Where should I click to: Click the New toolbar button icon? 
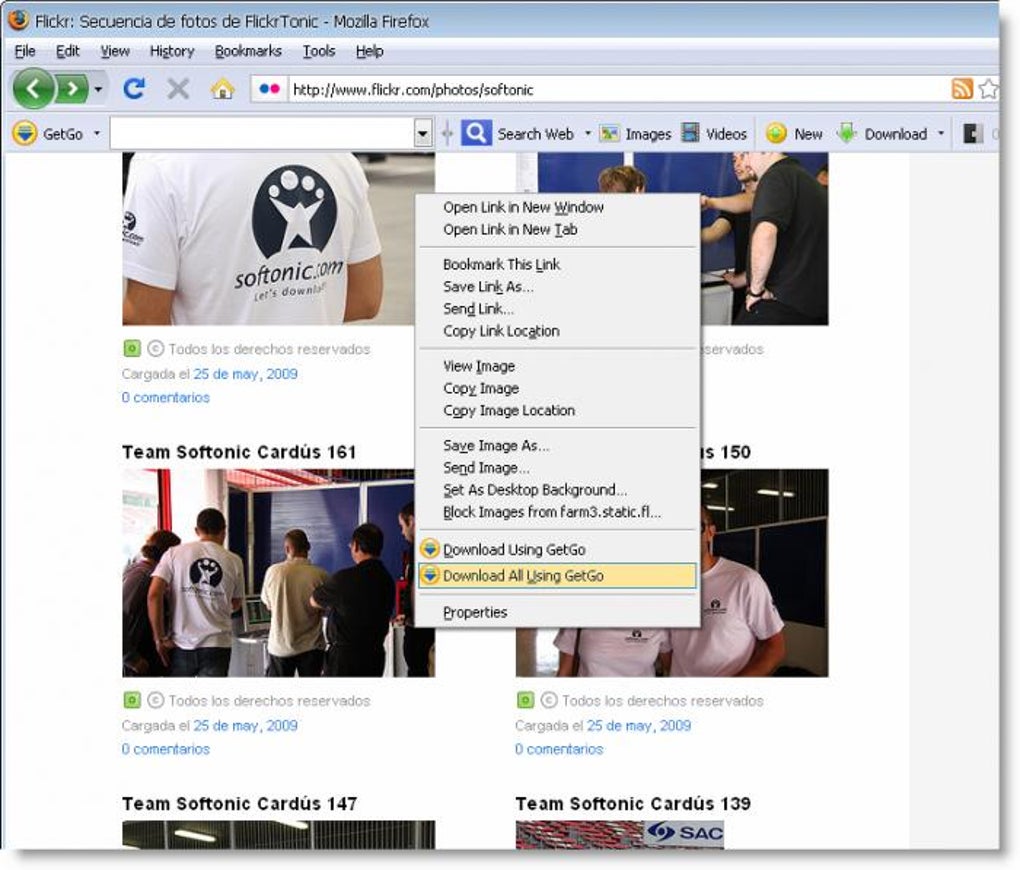(776, 133)
